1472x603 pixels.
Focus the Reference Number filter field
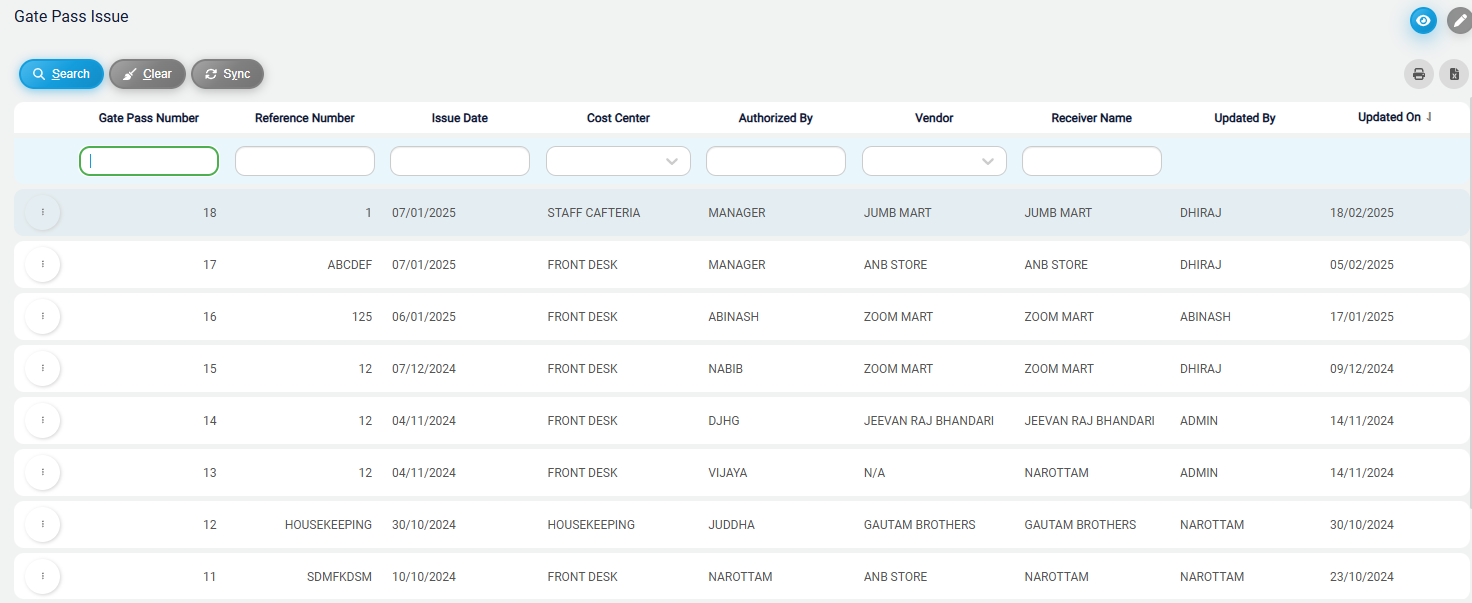tap(305, 161)
